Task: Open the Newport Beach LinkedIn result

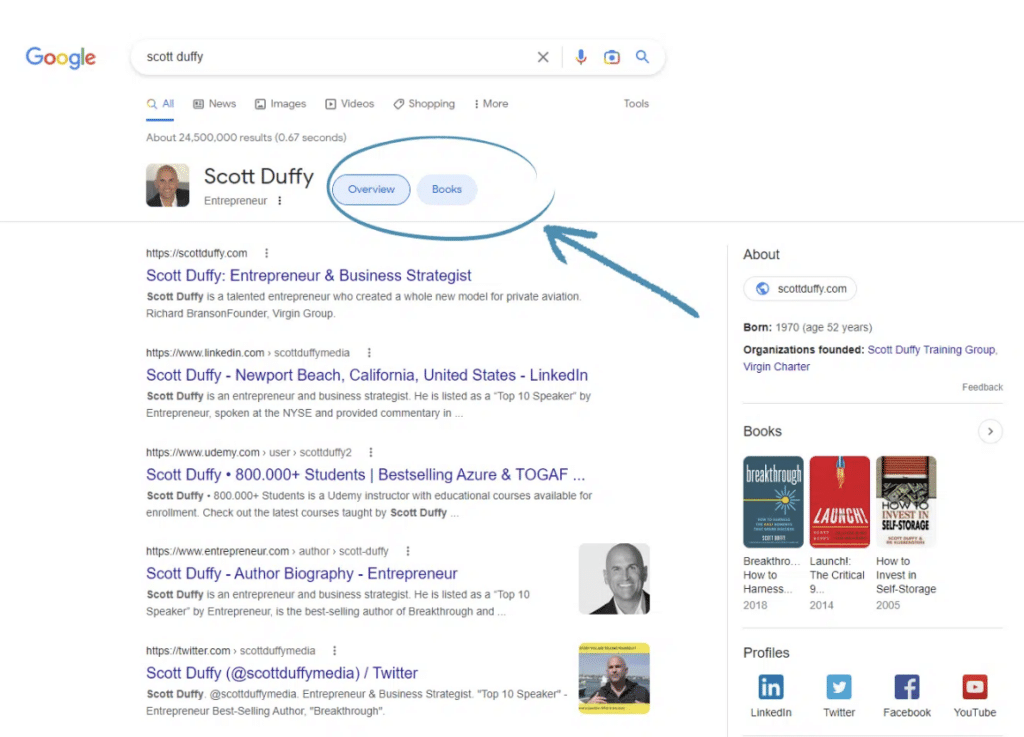Action: tap(367, 375)
